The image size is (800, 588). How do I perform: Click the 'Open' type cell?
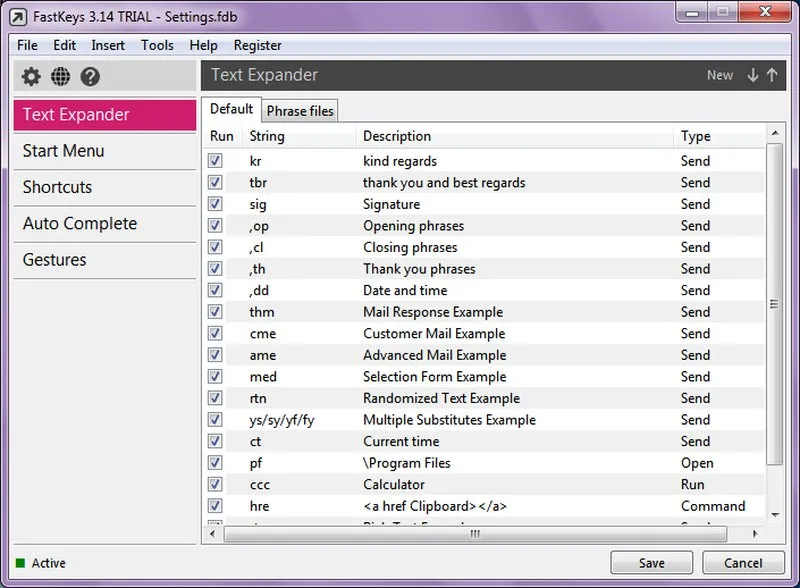click(x=697, y=463)
